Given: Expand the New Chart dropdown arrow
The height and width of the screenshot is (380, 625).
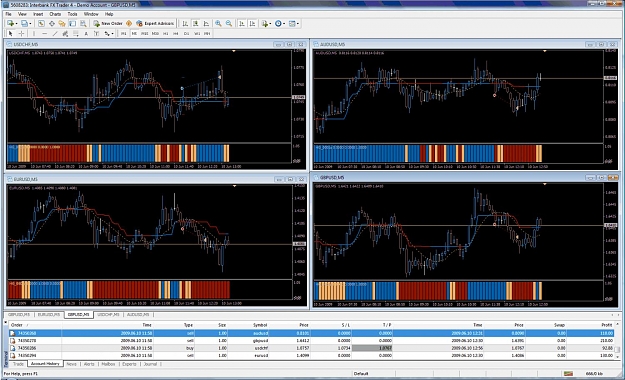Looking at the screenshot, I should pos(16,24).
